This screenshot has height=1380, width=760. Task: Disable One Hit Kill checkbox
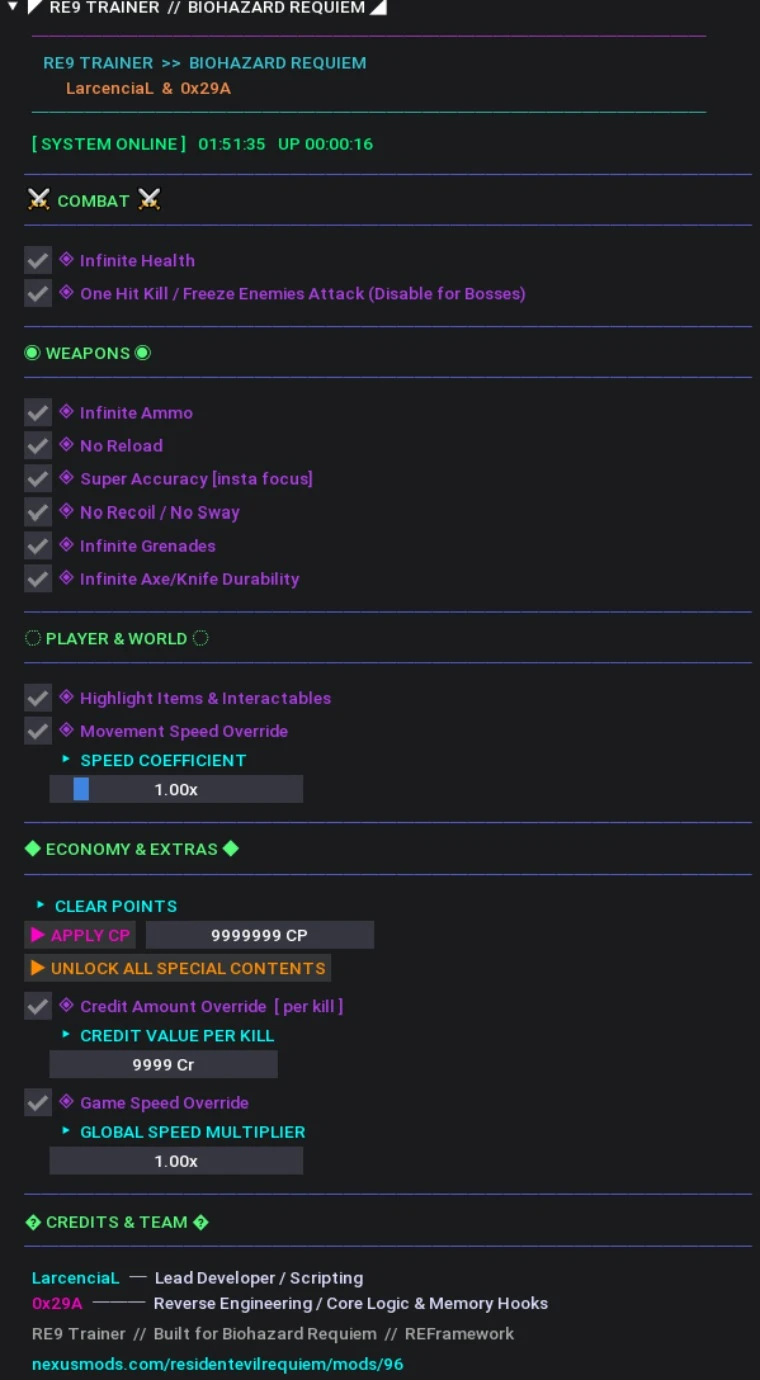[38, 294]
